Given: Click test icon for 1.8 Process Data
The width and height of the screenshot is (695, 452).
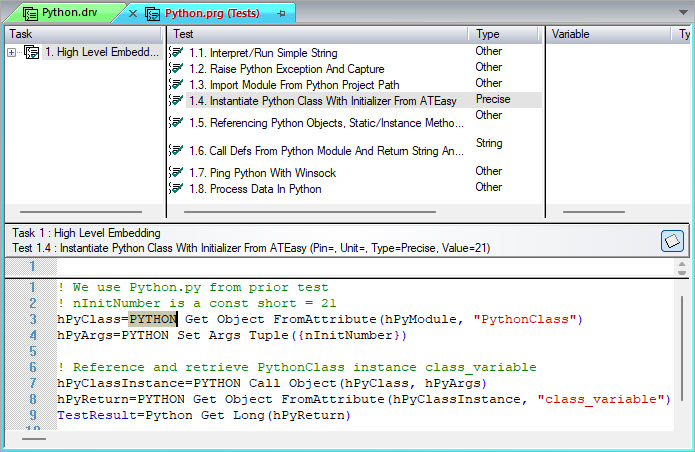Looking at the screenshot, I should [x=176, y=188].
